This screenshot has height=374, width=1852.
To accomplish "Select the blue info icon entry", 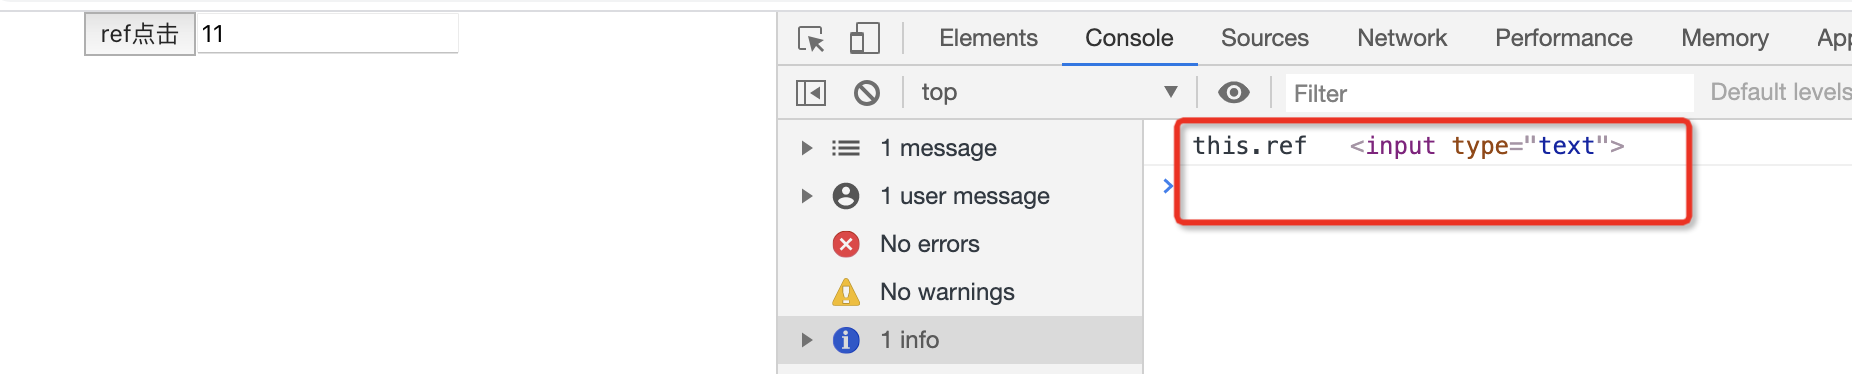I will point(846,340).
